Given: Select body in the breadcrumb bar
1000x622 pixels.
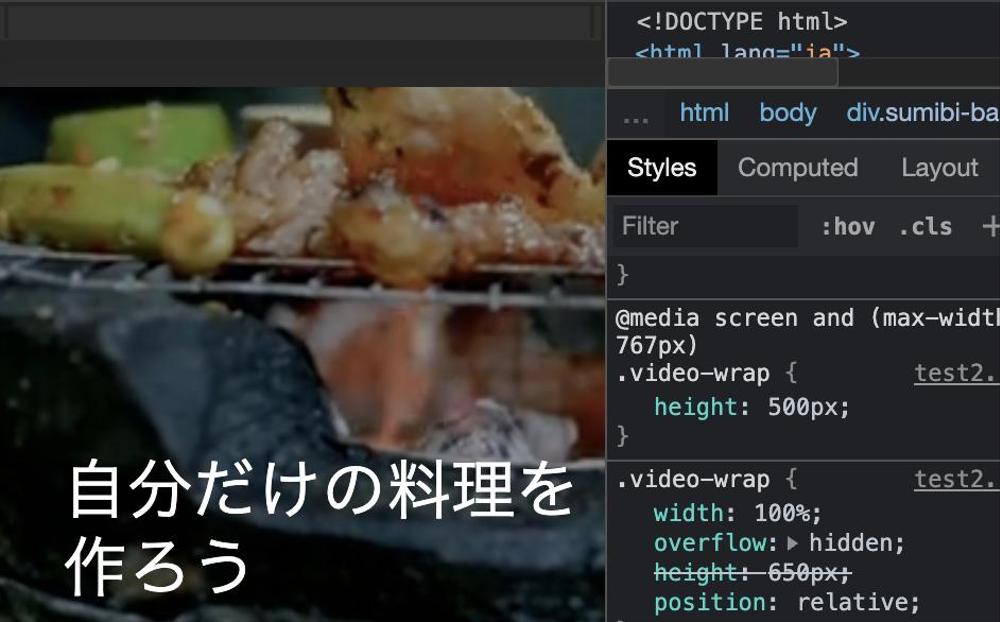Looking at the screenshot, I should click(787, 113).
